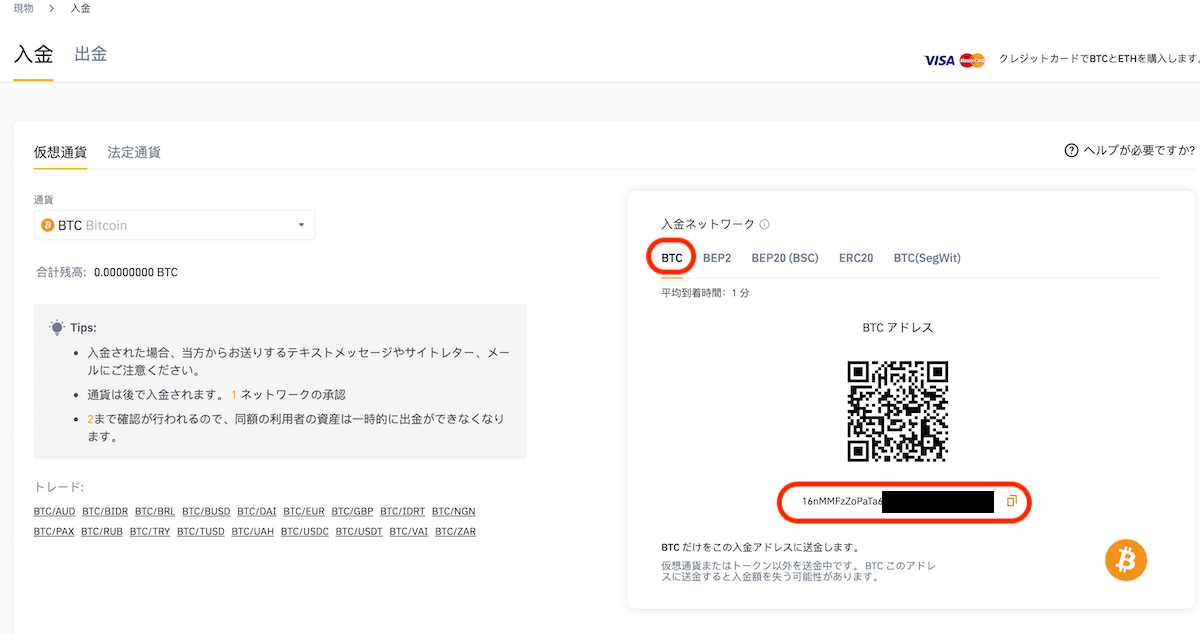
Task: Open the BTC/TUSD trading pair
Action: coord(201,531)
